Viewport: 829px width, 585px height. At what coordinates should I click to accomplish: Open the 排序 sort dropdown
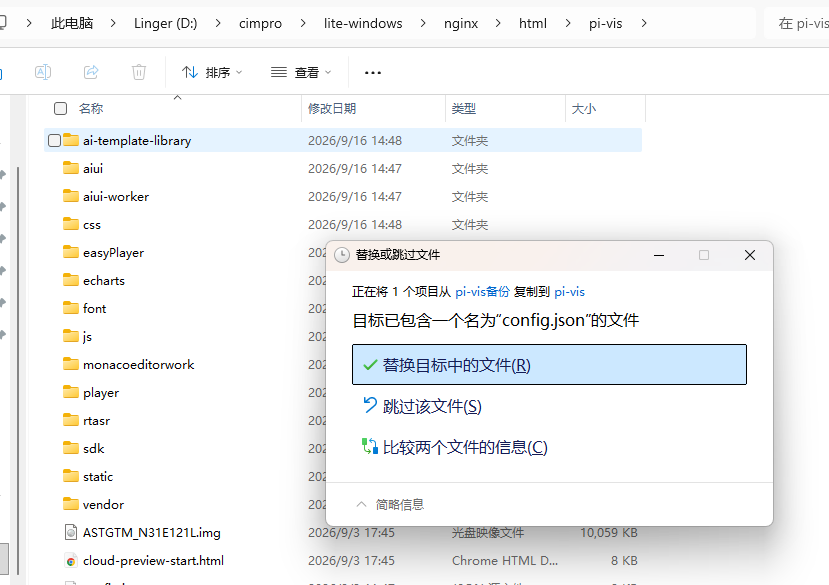coord(211,72)
